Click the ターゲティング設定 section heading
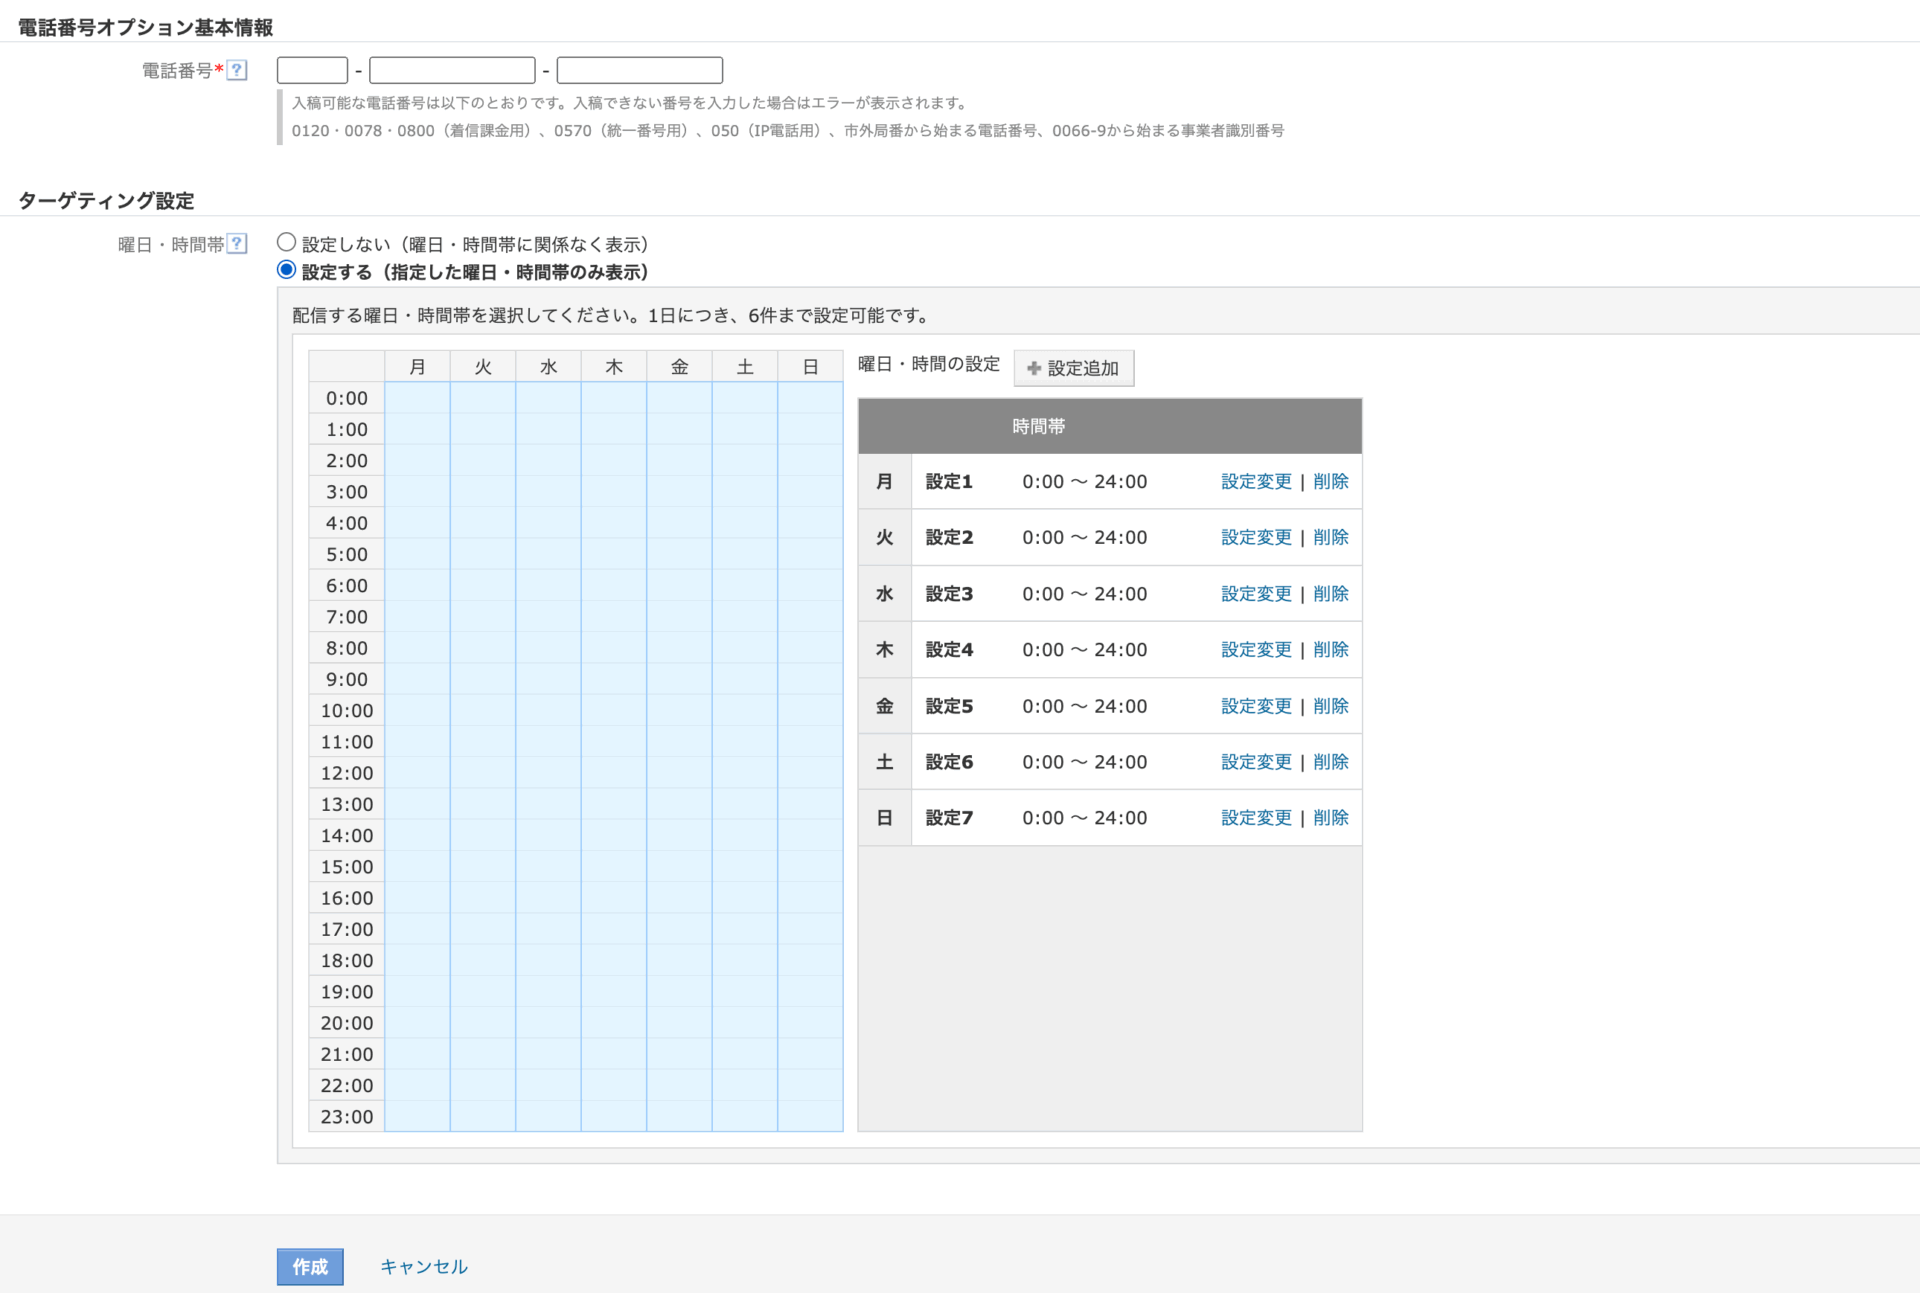The width and height of the screenshot is (1920, 1293). click(x=106, y=200)
